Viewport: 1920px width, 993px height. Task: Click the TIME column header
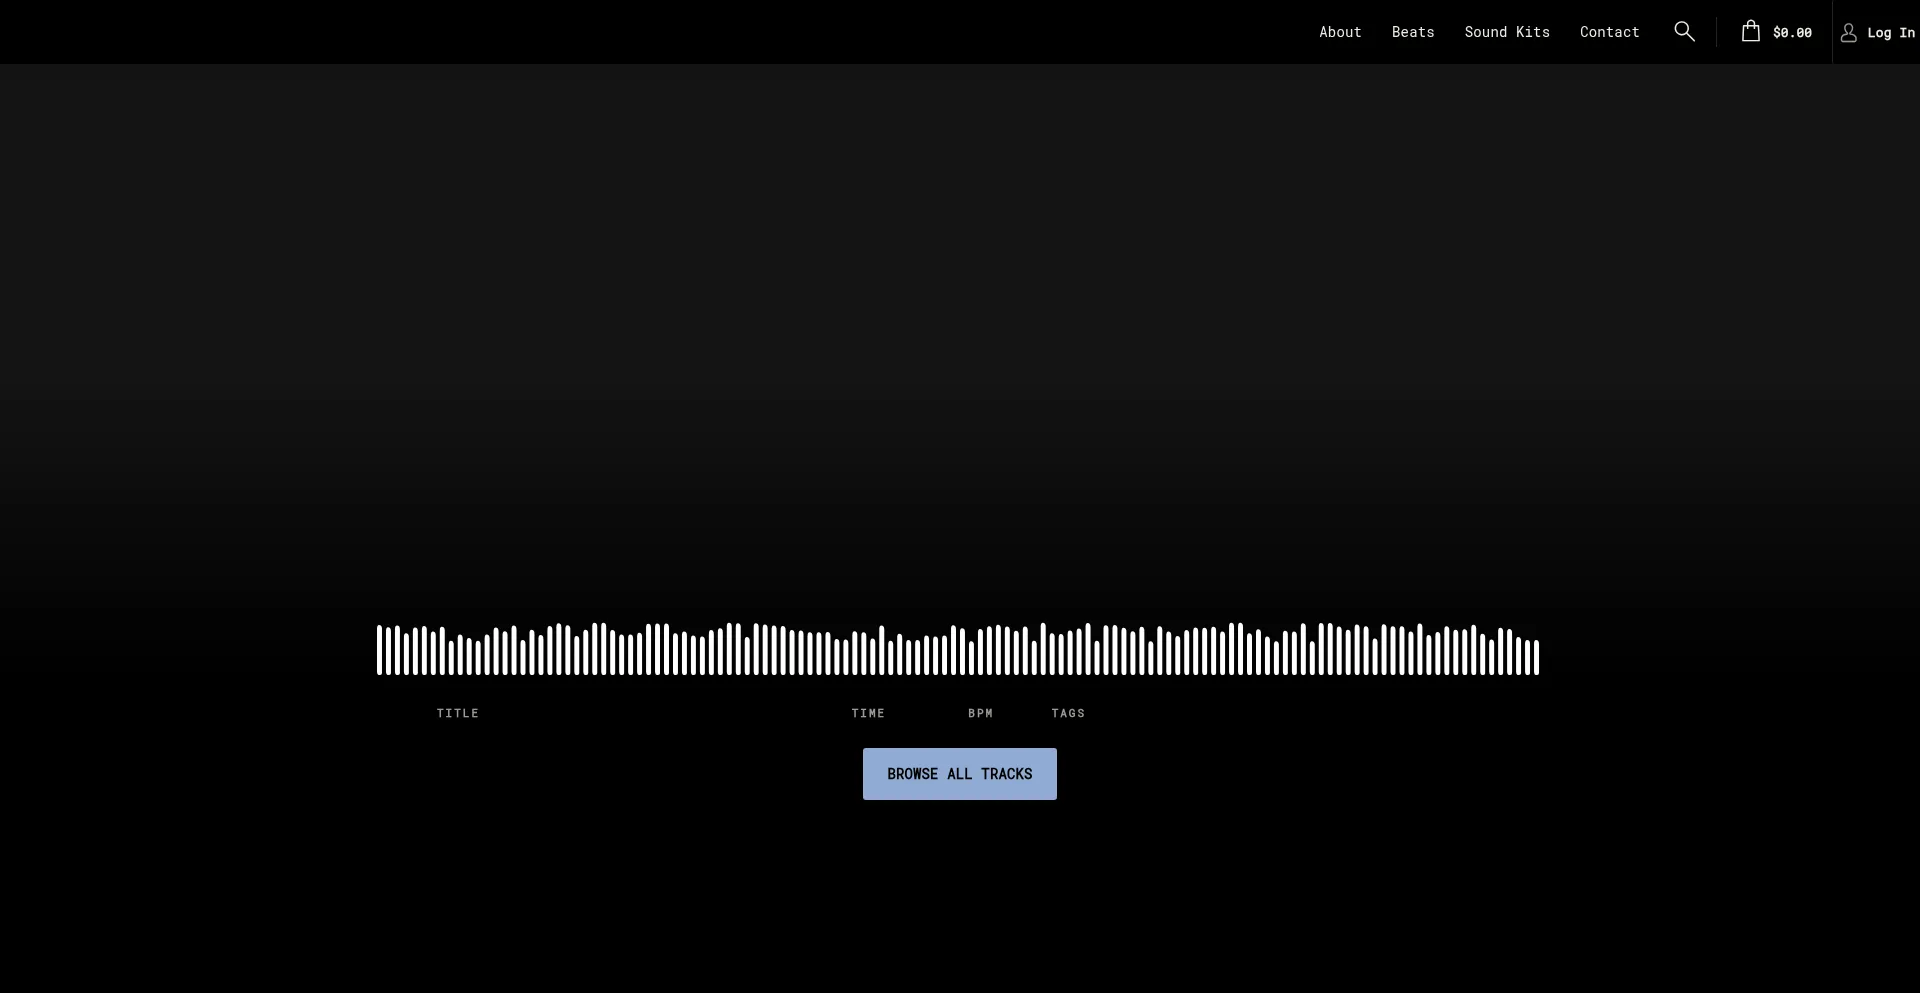click(868, 713)
